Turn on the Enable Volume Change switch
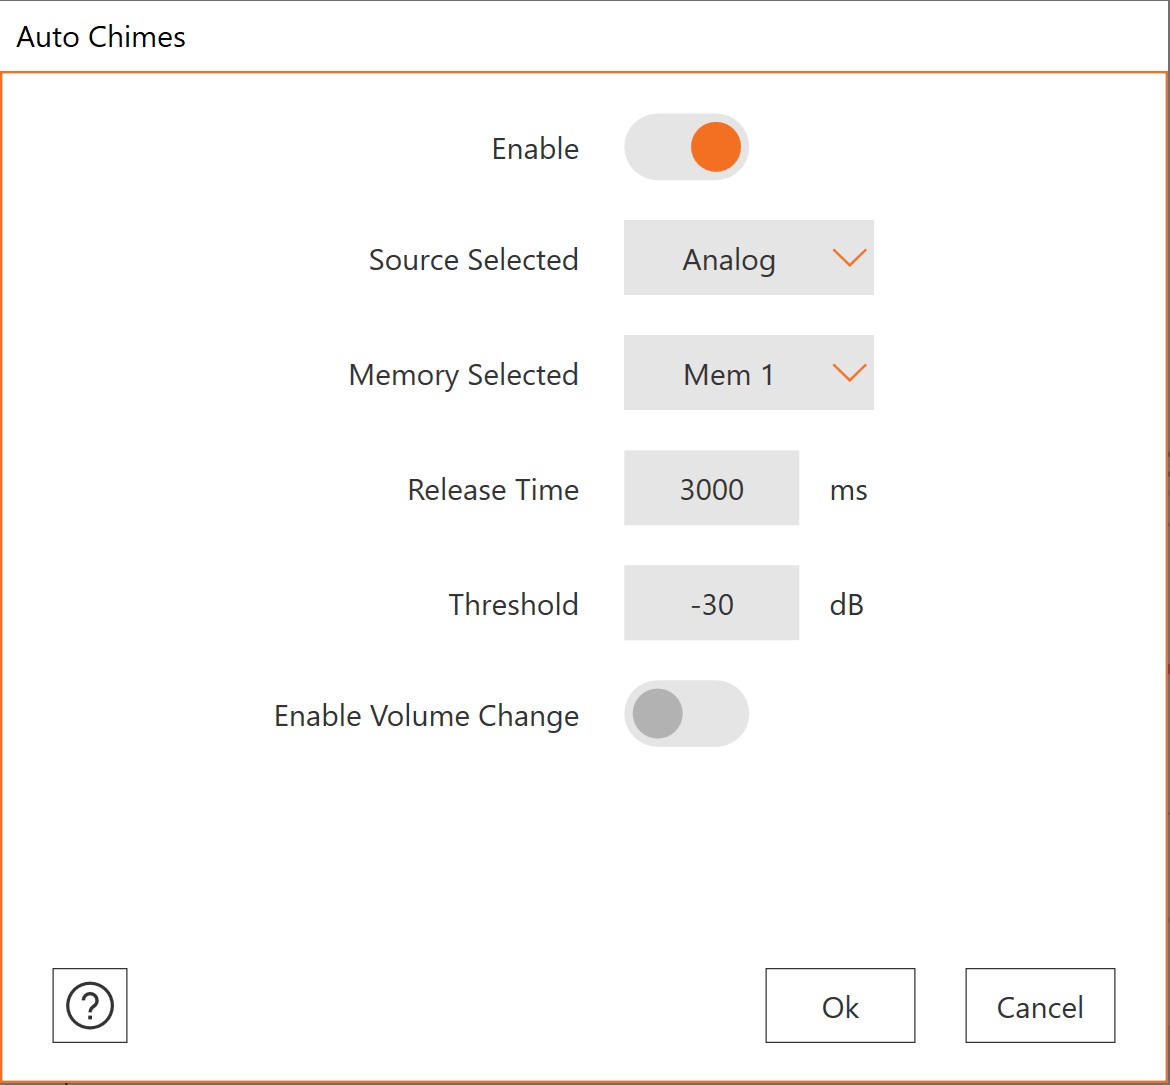 (686, 714)
